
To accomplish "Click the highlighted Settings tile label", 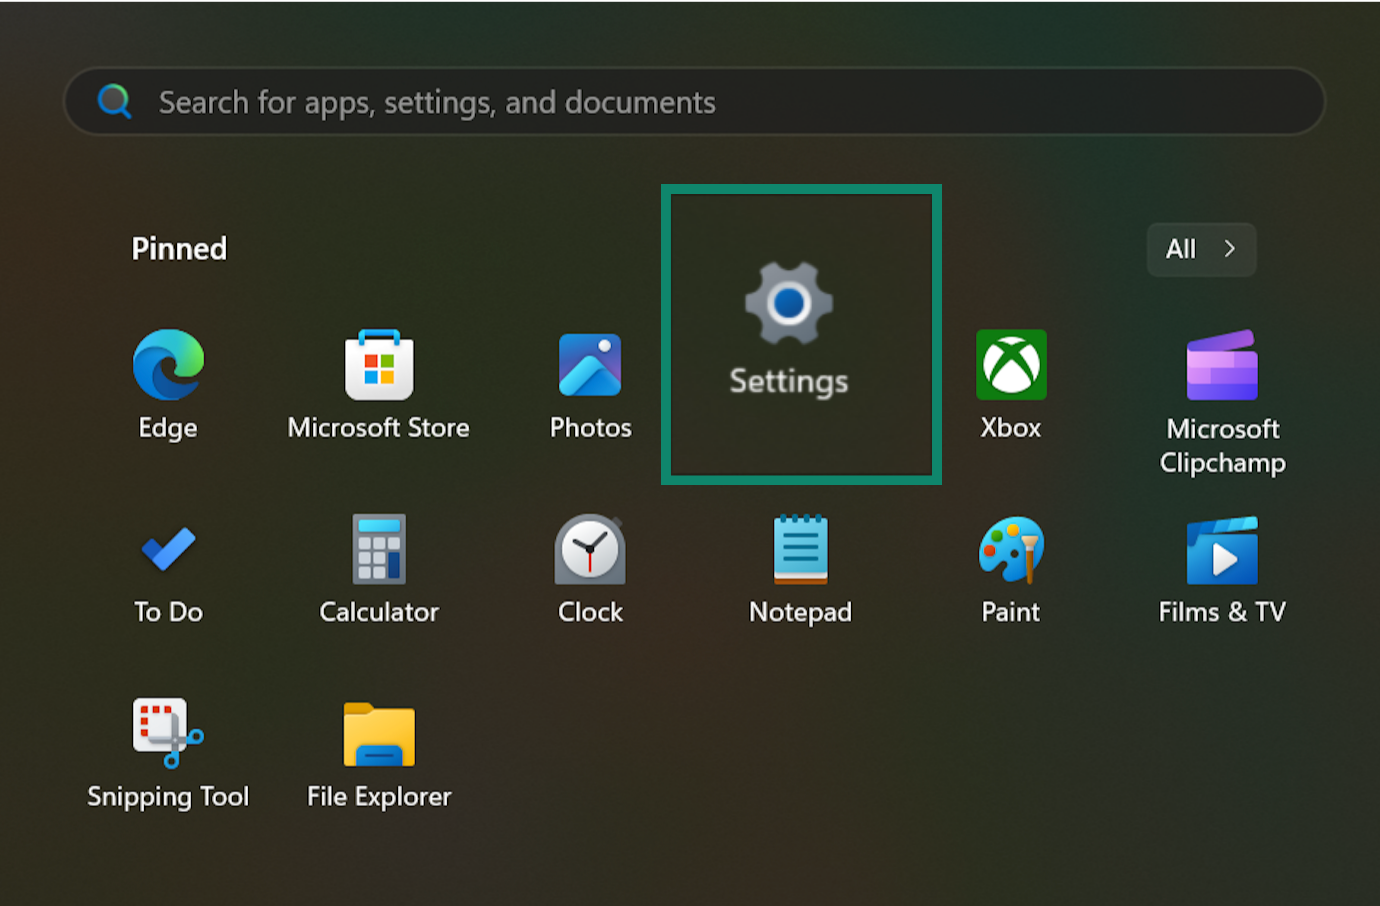I will pos(789,381).
